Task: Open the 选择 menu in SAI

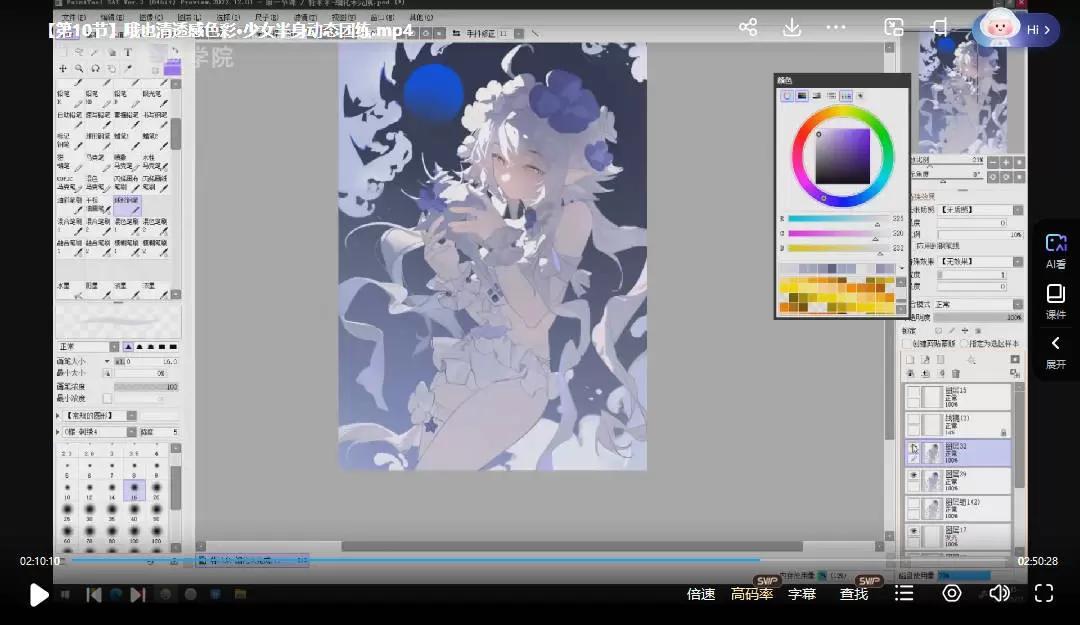Action: coord(229,17)
